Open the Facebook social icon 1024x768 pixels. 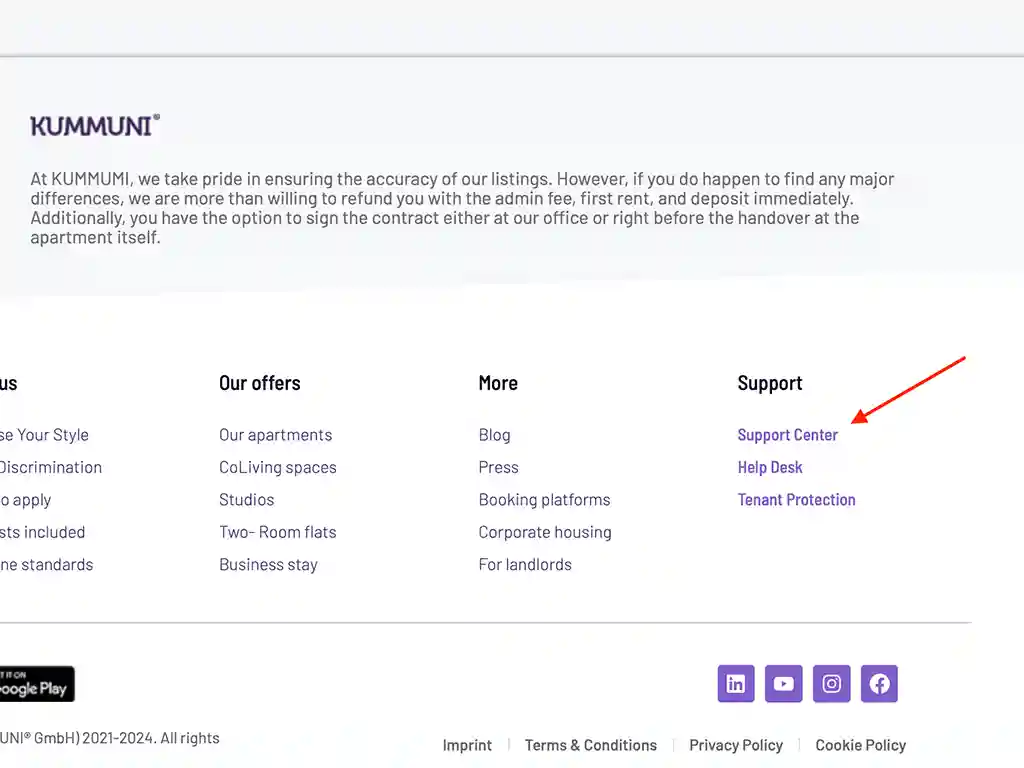click(879, 684)
